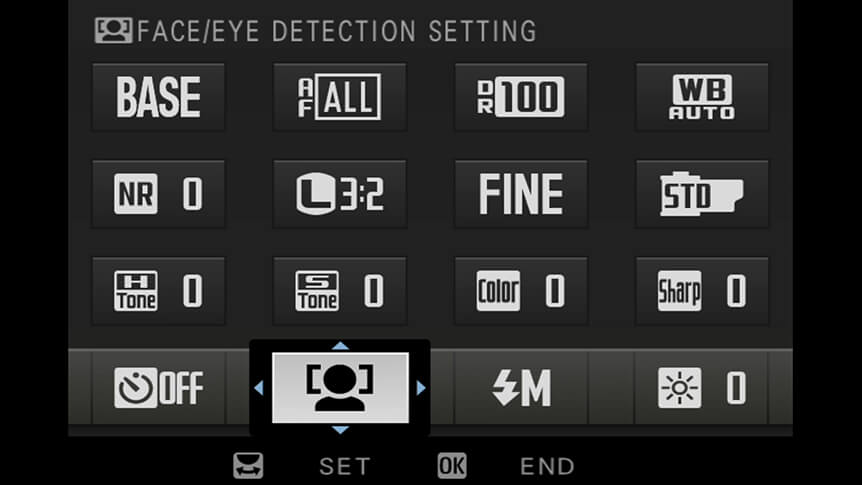Toggle the self-timer OFF tile
The width and height of the screenshot is (862, 485).
(x=158, y=388)
